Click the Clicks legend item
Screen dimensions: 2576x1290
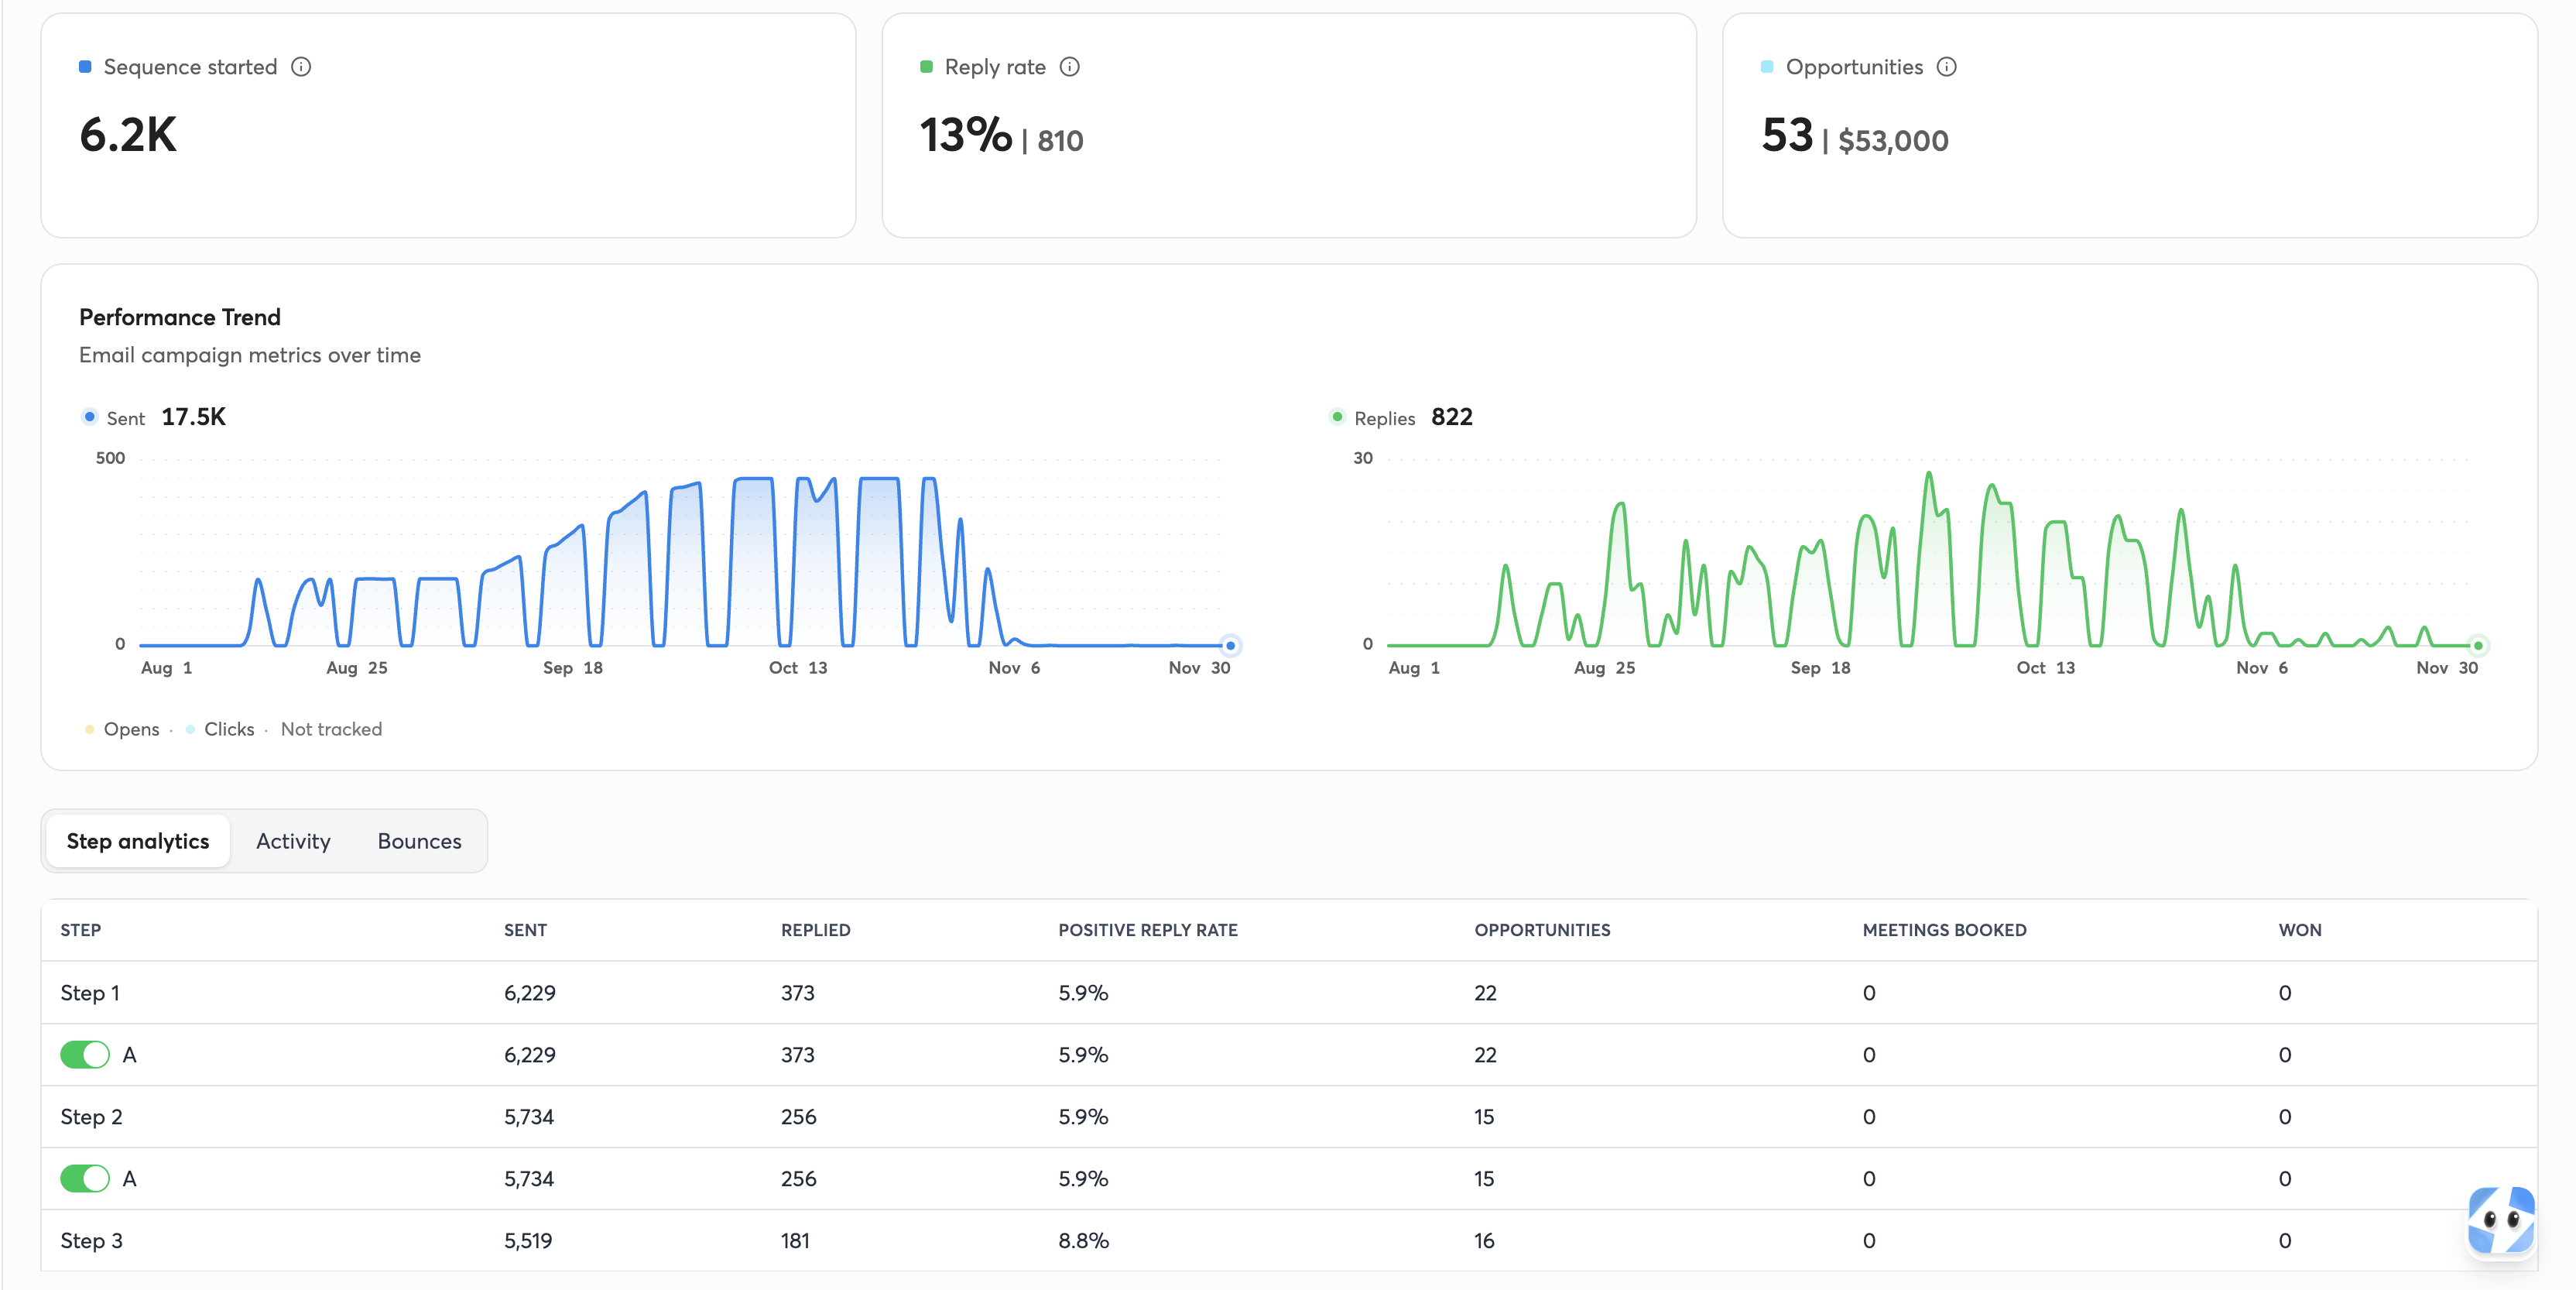pyautogui.click(x=220, y=729)
